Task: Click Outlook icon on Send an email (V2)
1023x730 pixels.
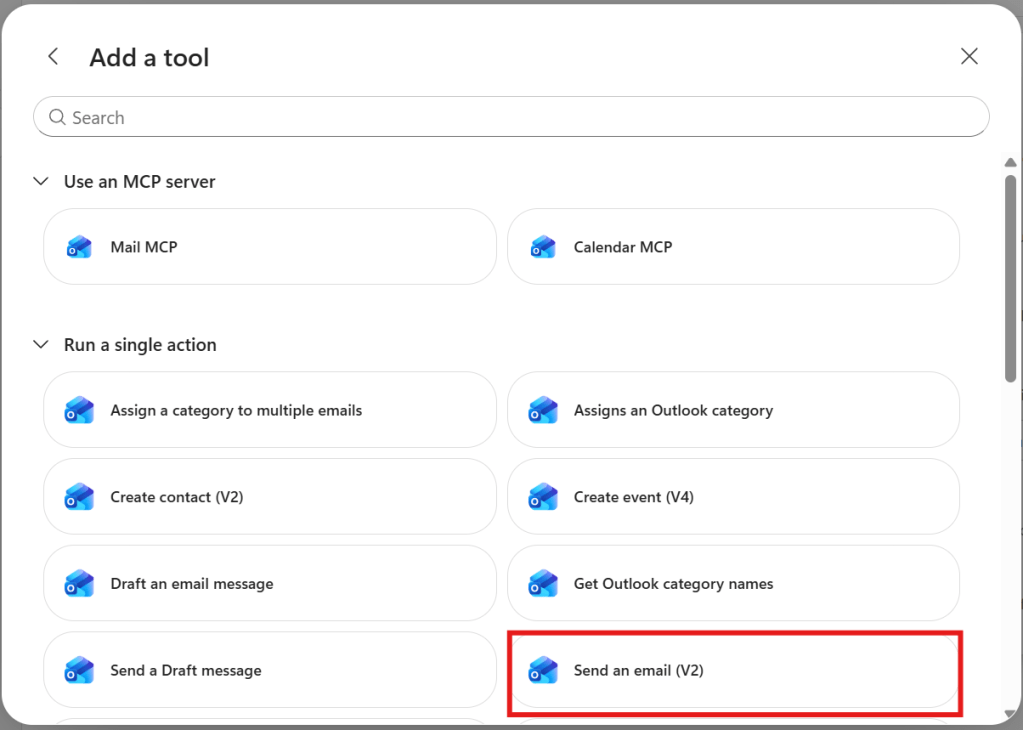Action: tap(543, 671)
